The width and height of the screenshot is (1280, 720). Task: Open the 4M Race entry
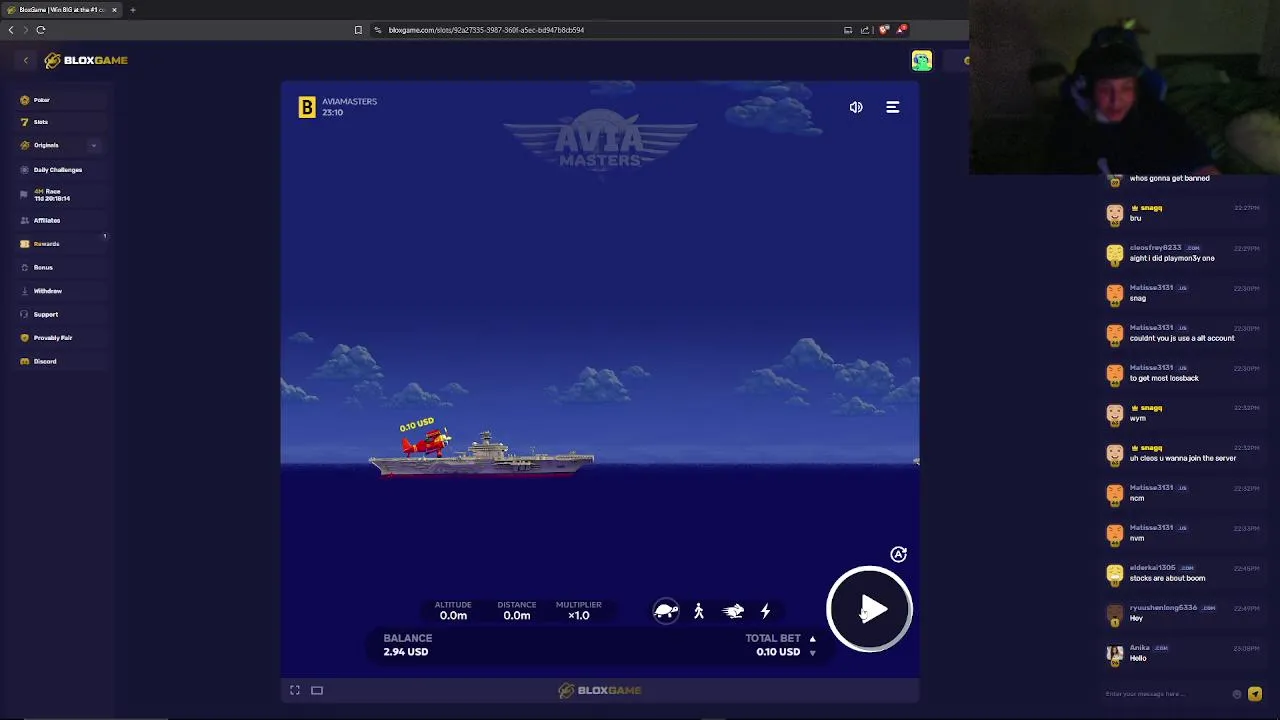click(60, 195)
